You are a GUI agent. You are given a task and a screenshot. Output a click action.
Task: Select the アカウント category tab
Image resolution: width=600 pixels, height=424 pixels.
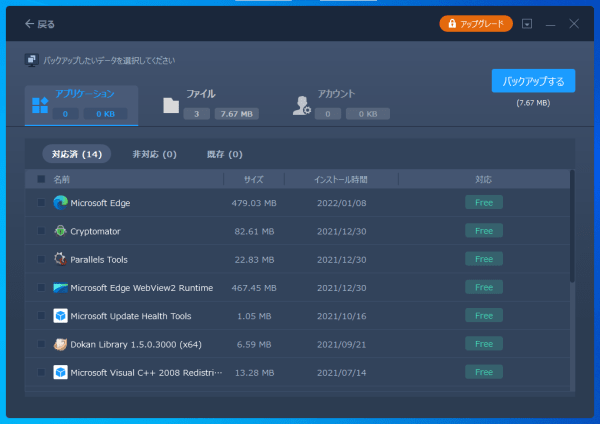point(341,105)
